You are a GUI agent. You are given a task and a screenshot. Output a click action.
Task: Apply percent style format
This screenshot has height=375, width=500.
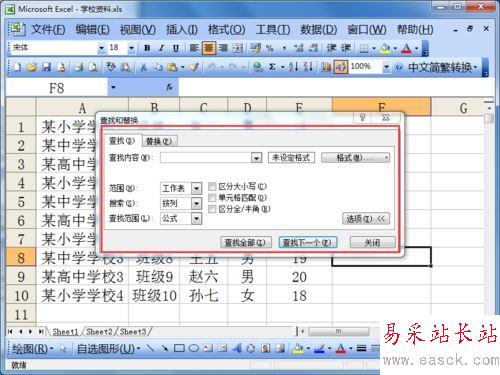click(x=269, y=48)
